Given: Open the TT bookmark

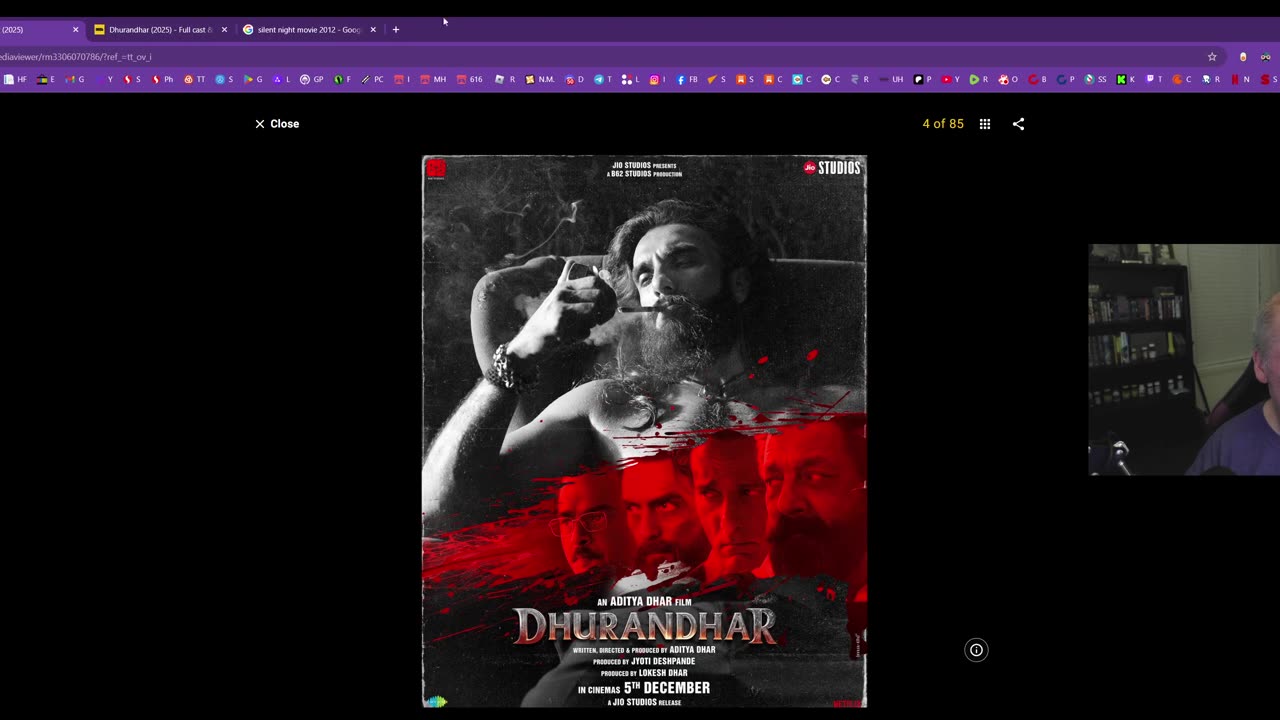Looking at the screenshot, I should [x=195, y=79].
